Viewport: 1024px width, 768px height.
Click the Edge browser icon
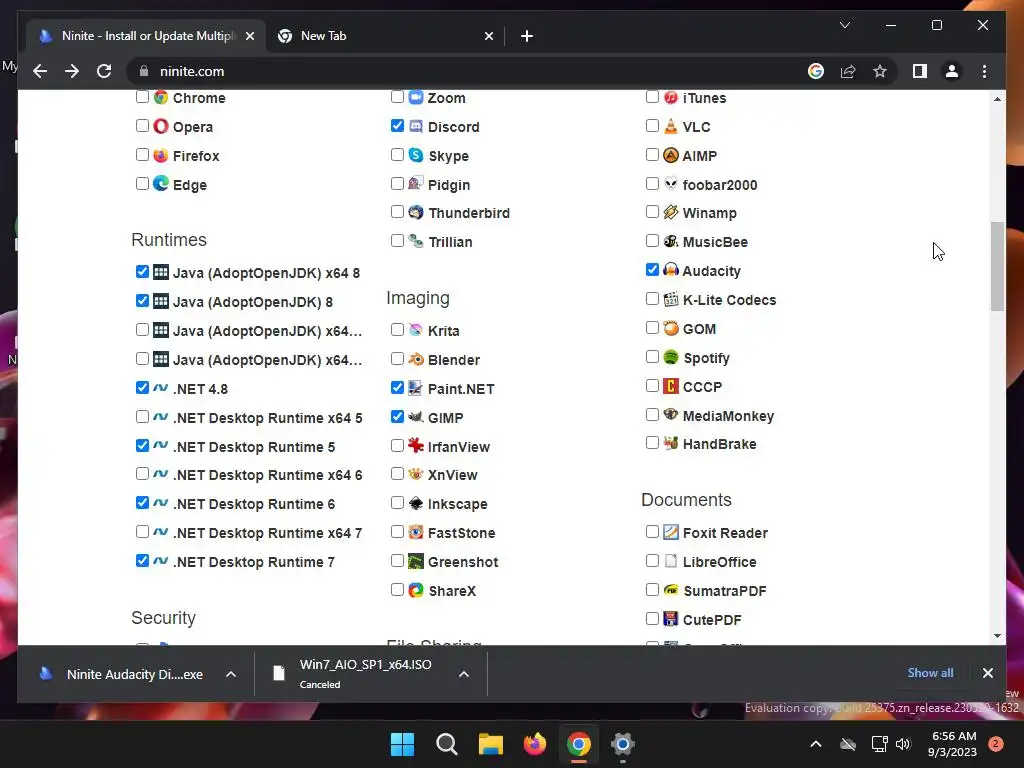point(161,184)
